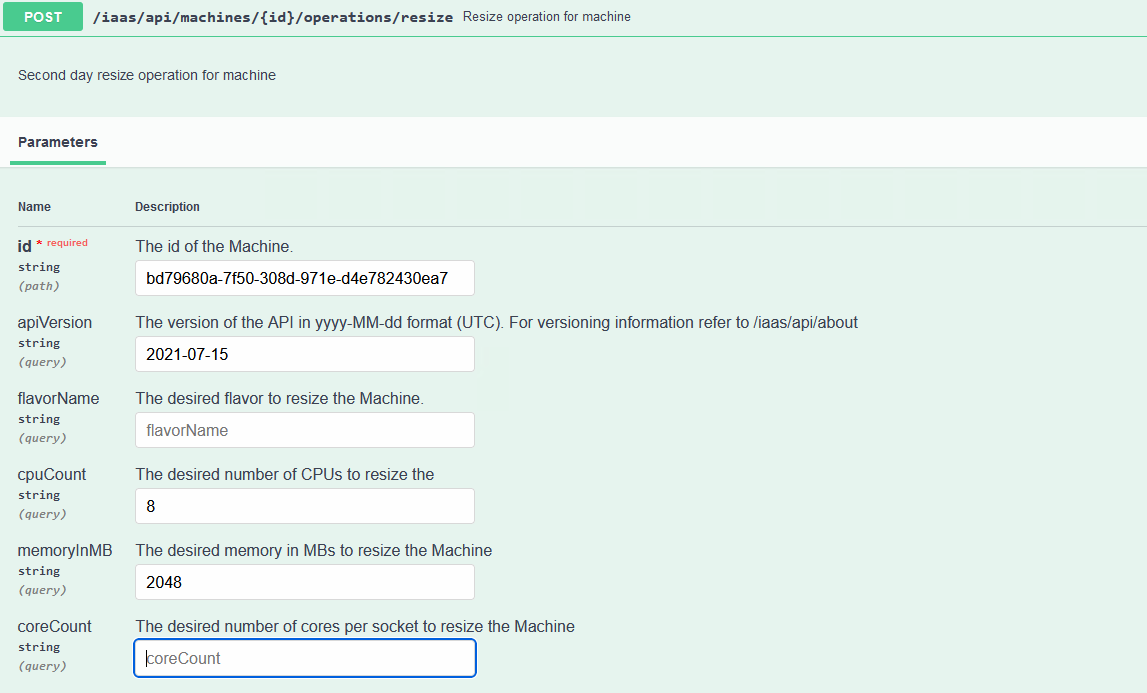Focus the apiVersion field showing 2021-07-15
The height and width of the screenshot is (693, 1147).
coord(305,354)
